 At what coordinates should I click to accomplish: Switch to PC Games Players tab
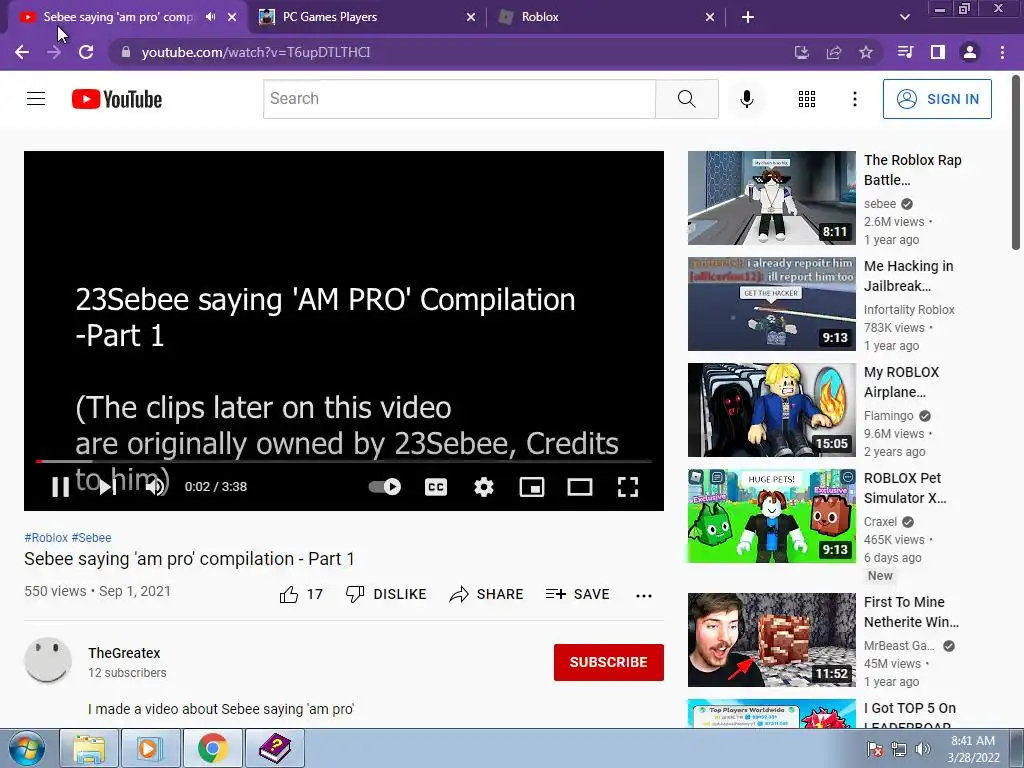point(367,17)
